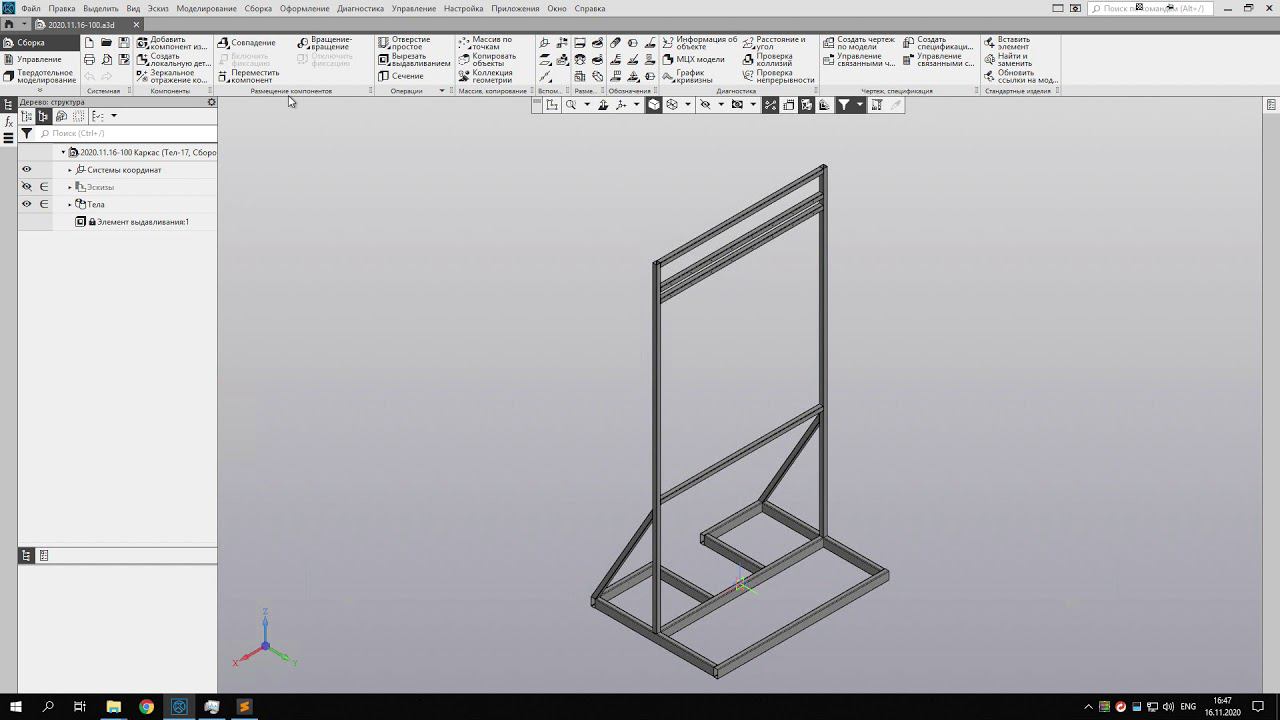Click the Массив по точкам tool
Viewport: 1280px width, 720px height.
[x=485, y=43]
